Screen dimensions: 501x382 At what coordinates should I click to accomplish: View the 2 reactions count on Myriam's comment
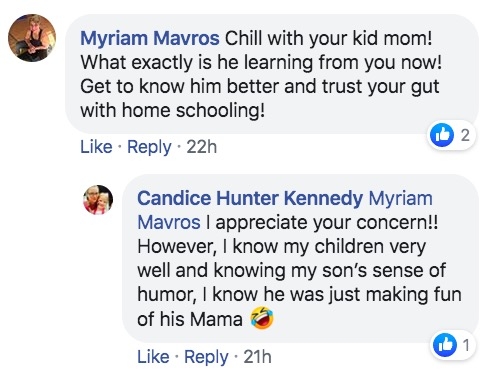click(x=465, y=135)
